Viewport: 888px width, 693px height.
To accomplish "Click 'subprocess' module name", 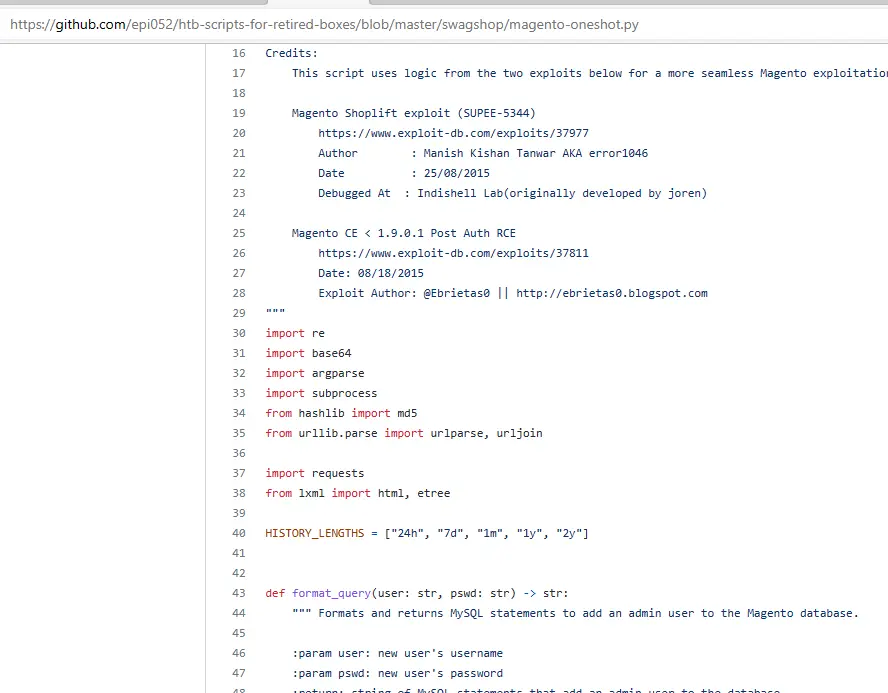I will (x=344, y=393).
